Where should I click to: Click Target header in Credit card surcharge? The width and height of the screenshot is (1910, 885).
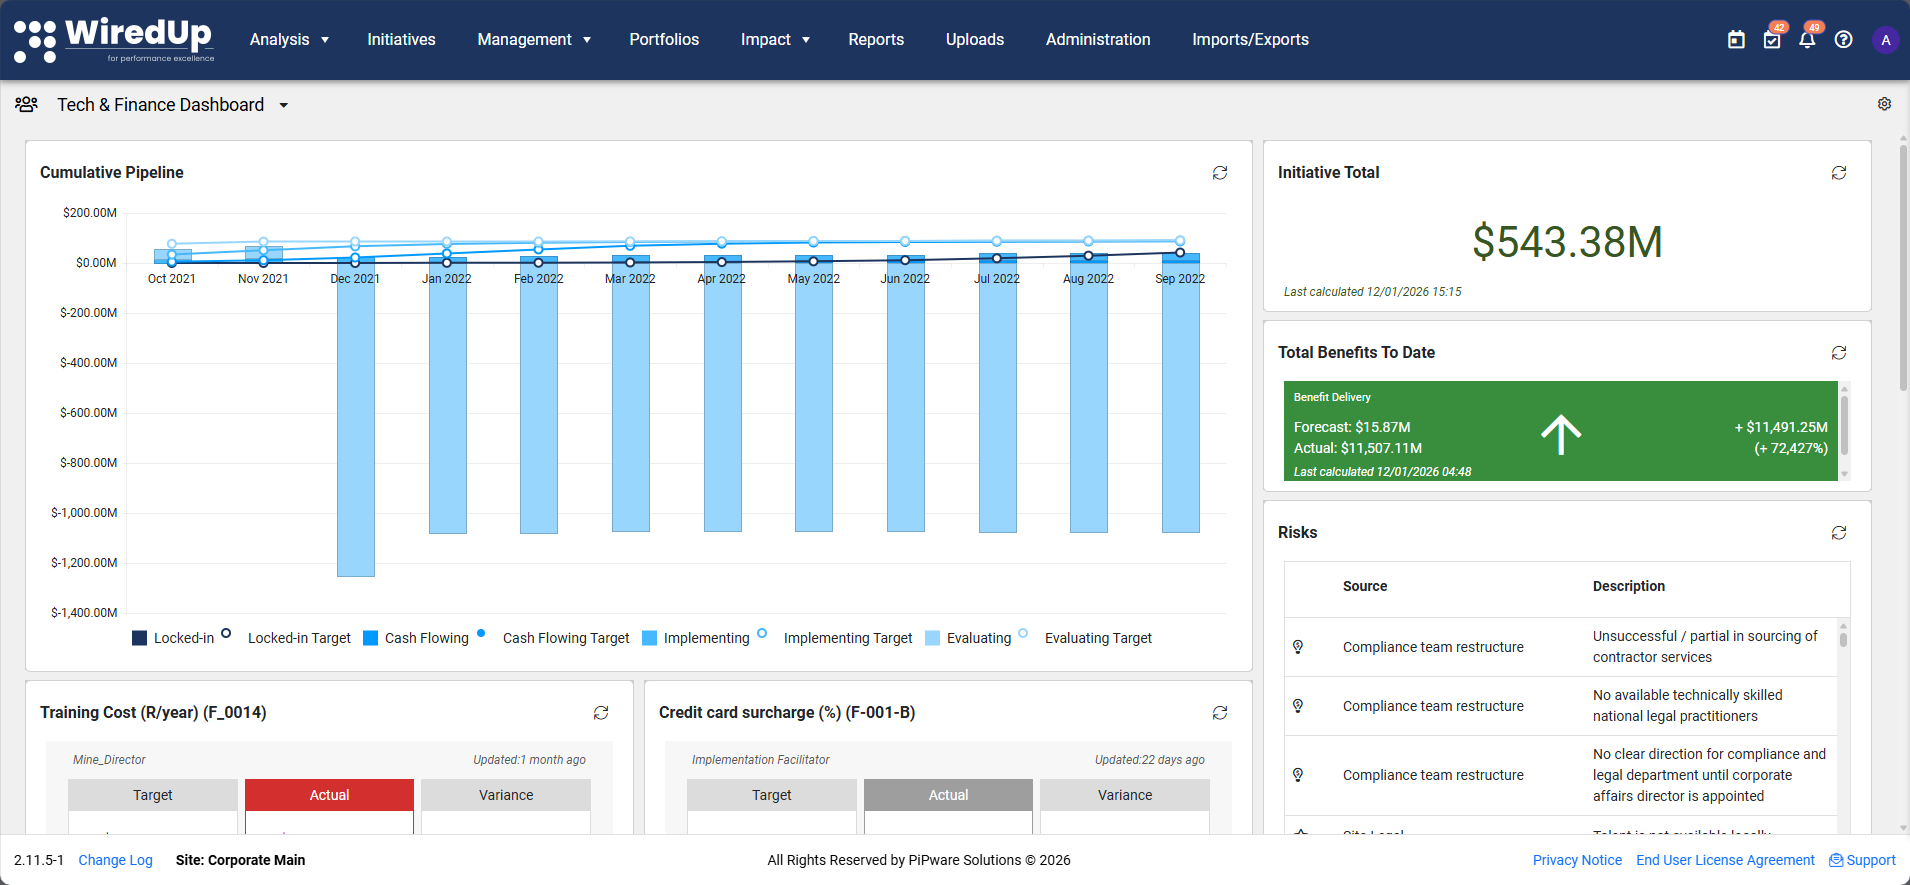coord(771,795)
